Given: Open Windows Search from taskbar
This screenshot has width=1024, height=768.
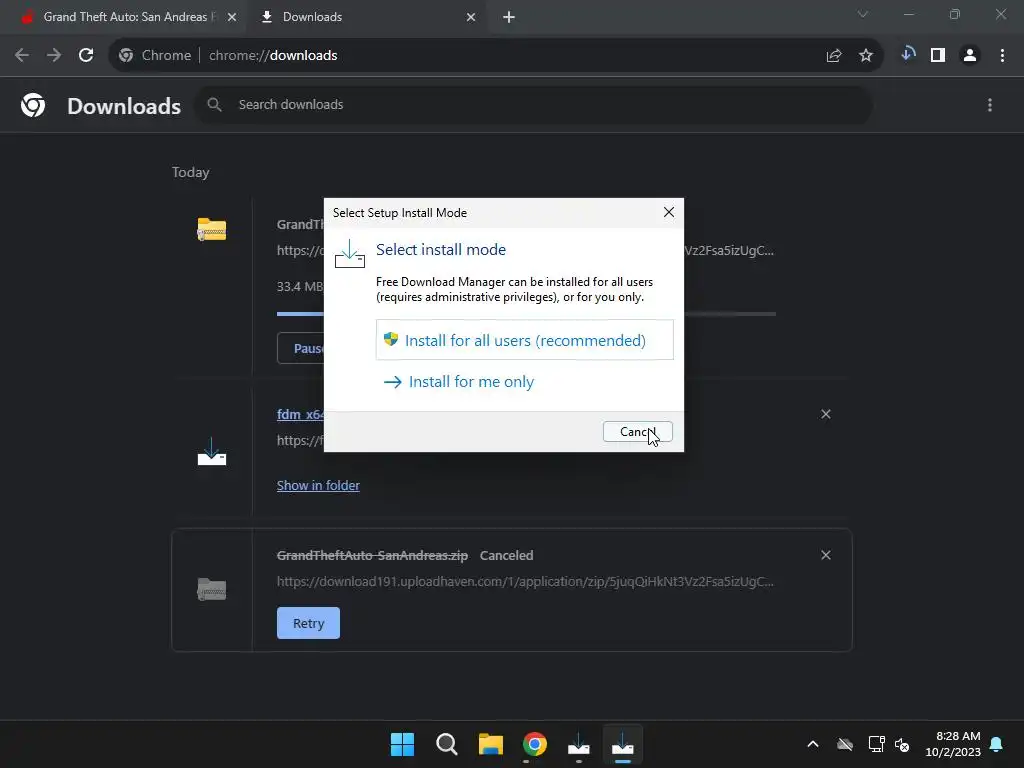Looking at the screenshot, I should tap(447, 744).
